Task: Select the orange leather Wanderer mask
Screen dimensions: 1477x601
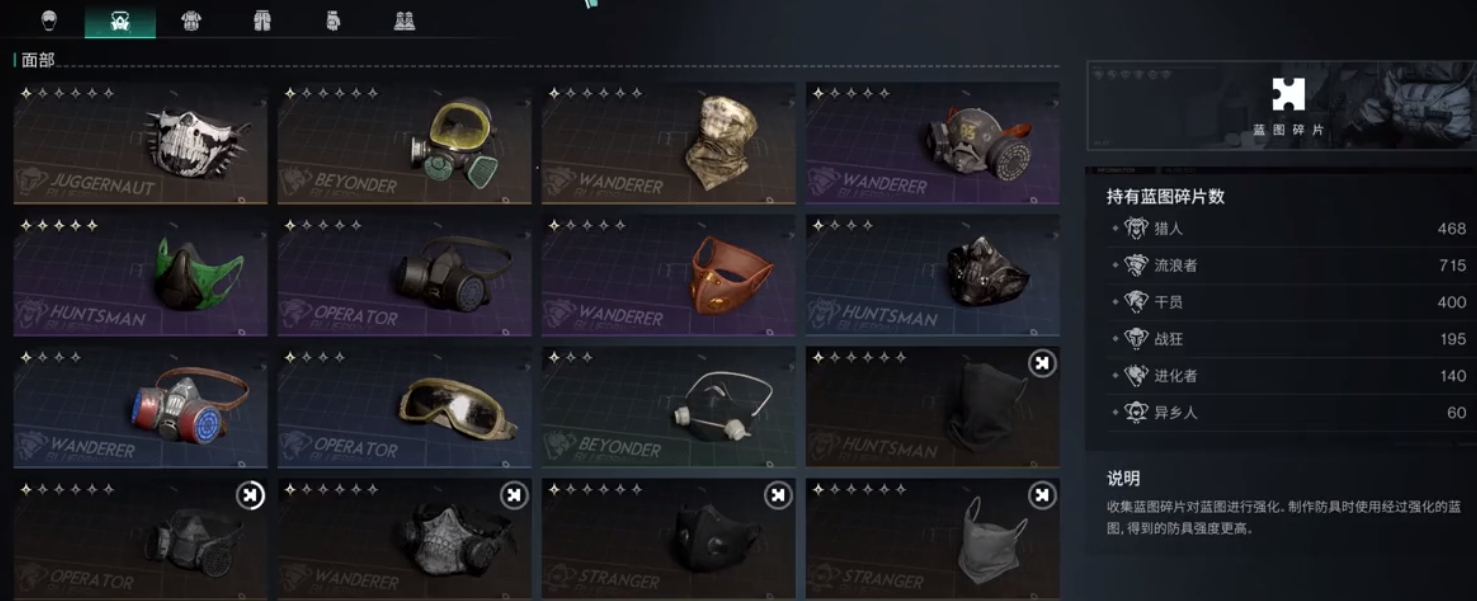Action: [x=668, y=275]
